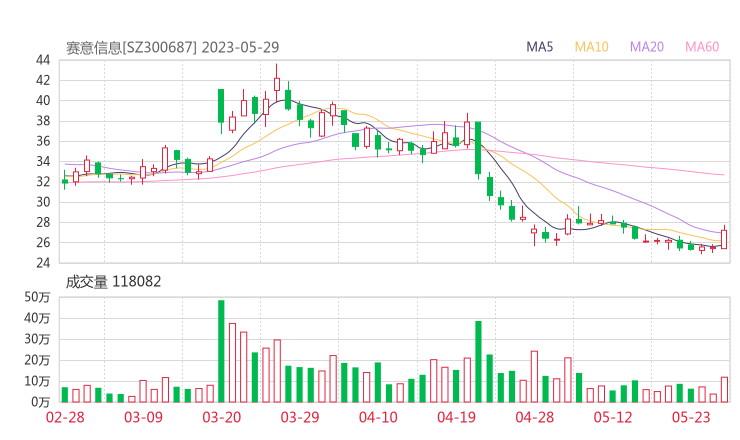Click the red candlestick peaking near 43
740x440 pixels.
[x=277, y=83]
